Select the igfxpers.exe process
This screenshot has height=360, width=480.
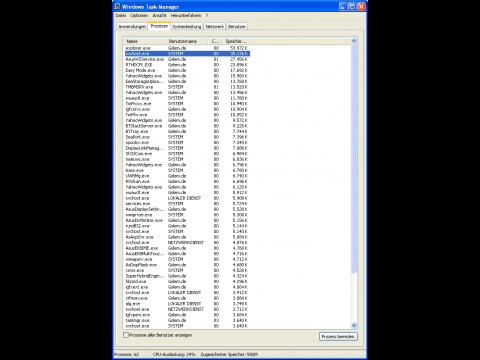click(187, 315)
